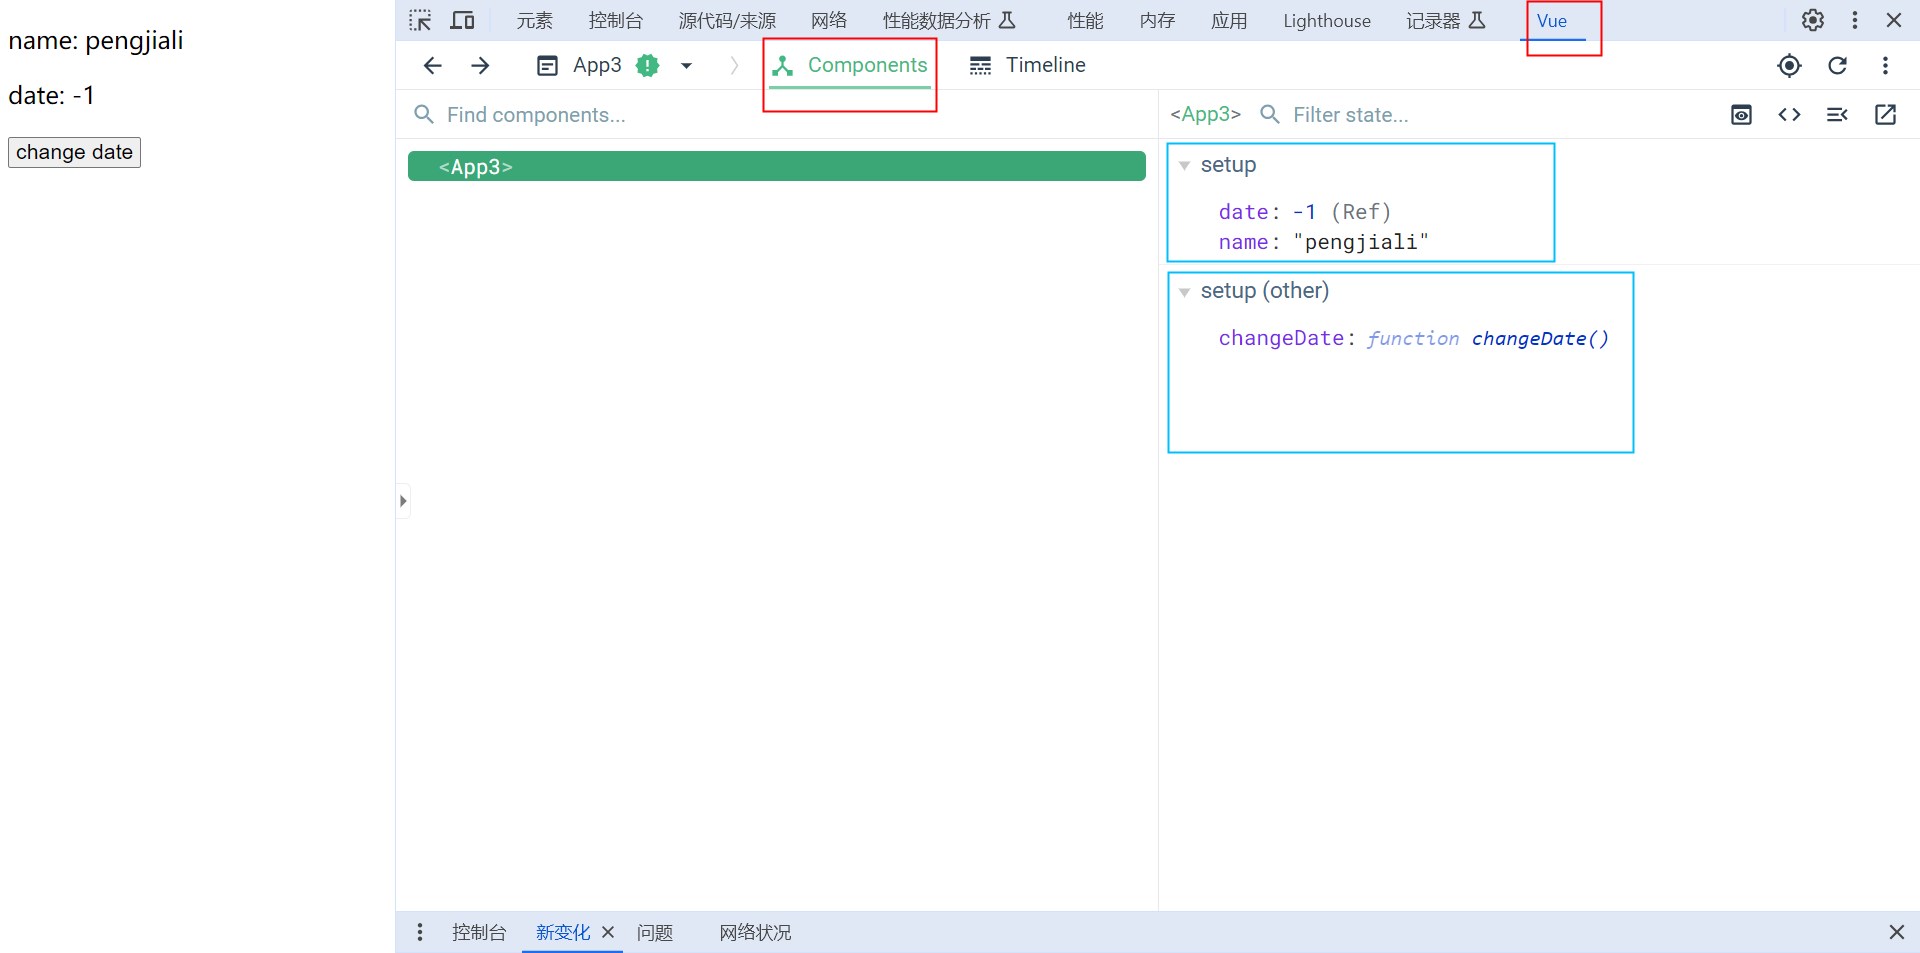Open the Lighthouse panel tab
1920x953 pixels.
coord(1326,21)
